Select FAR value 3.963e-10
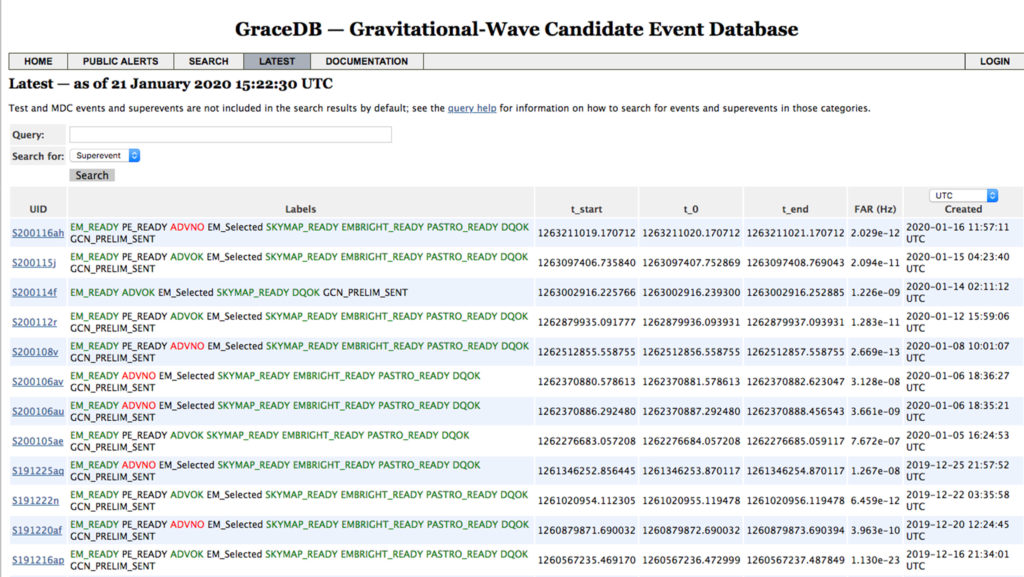 coord(875,531)
